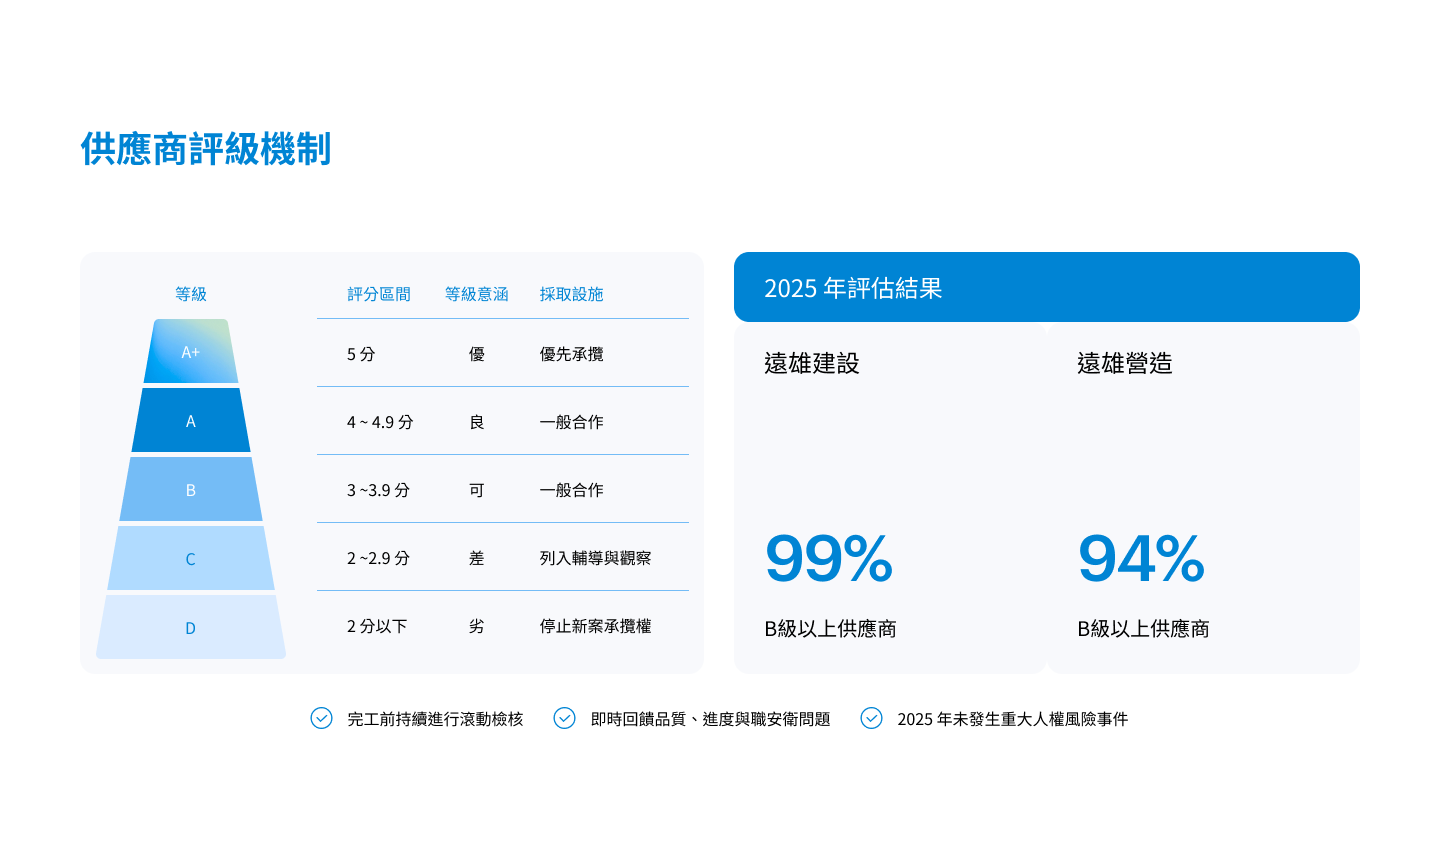Click 一般合作 in the 3 ~3.9 分 row

point(572,490)
